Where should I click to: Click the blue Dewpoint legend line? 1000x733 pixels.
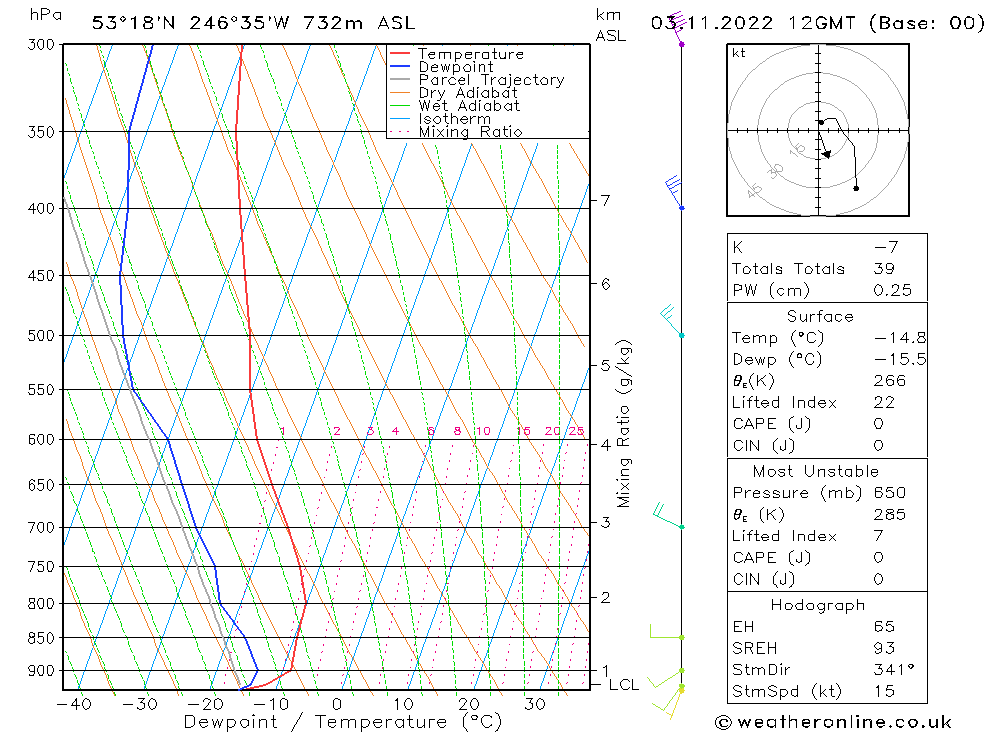(399, 66)
